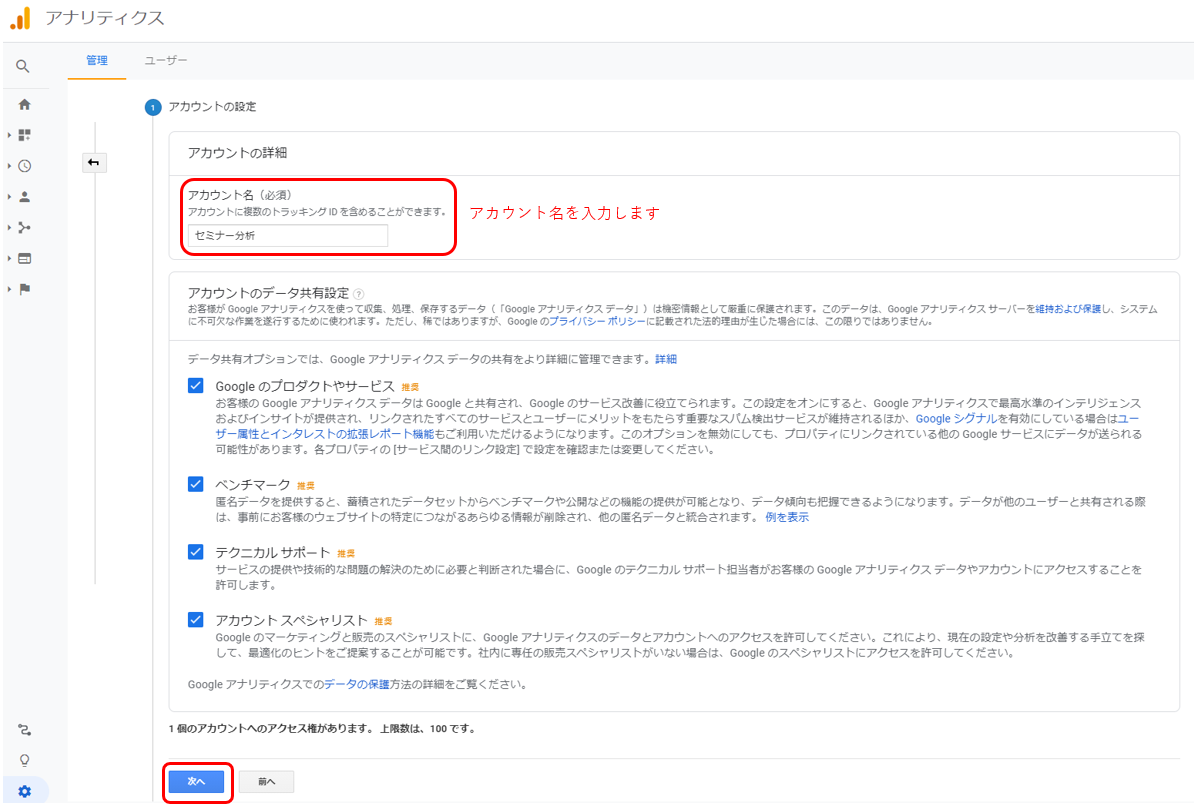Screen dimensions: 1194x809
Task: Click the アカウントの詳細 section title
Action: click(237, 153)
